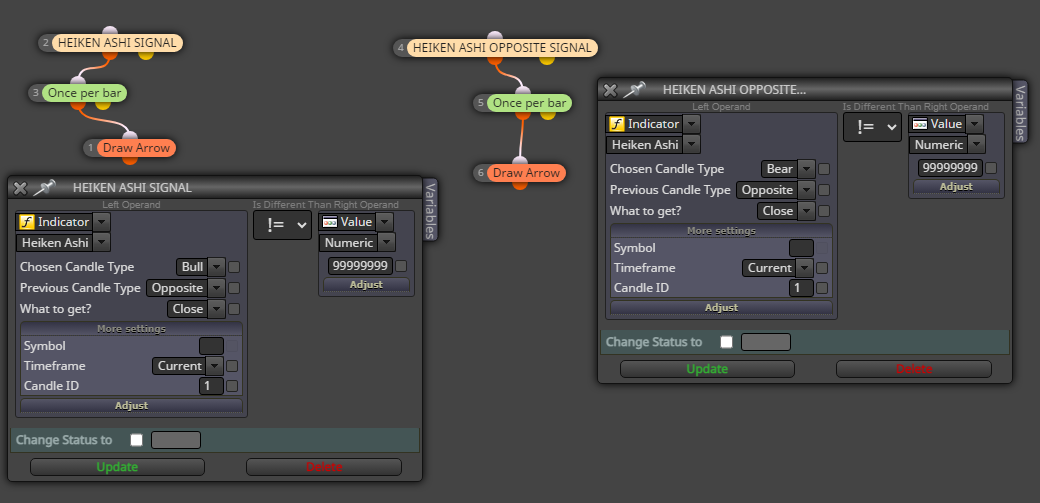
Task: Click Update in HEIKEN ASHI SIGNAL panel
Action: tap(117, 467)
